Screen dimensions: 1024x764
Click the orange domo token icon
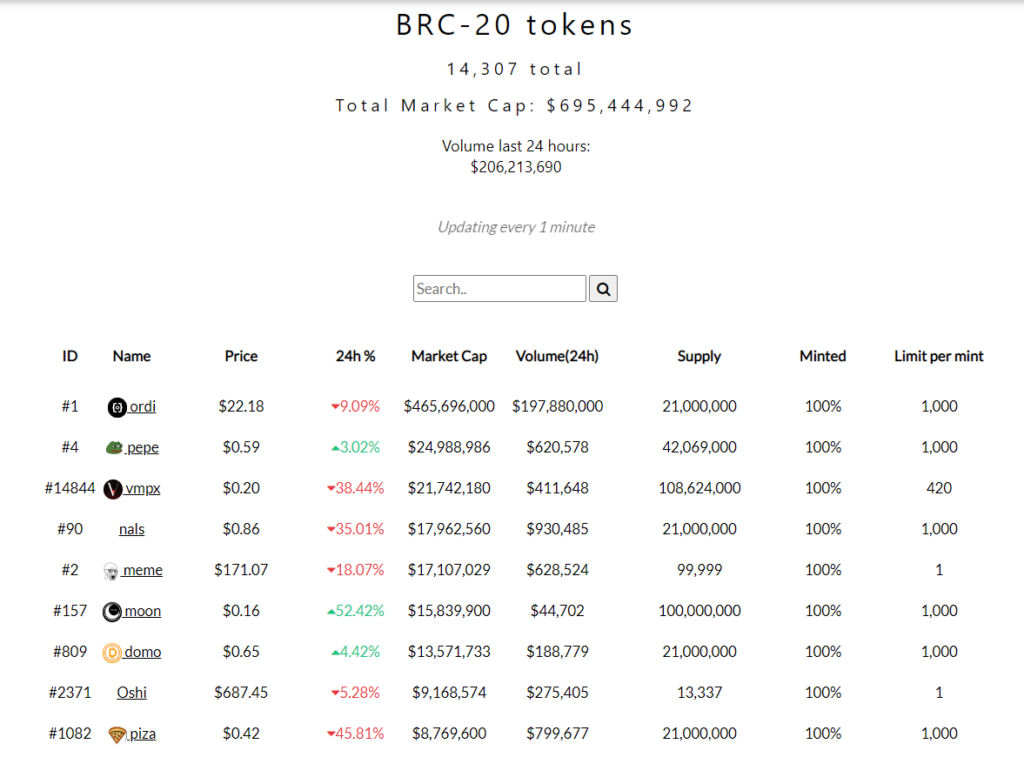coord(112,653)
